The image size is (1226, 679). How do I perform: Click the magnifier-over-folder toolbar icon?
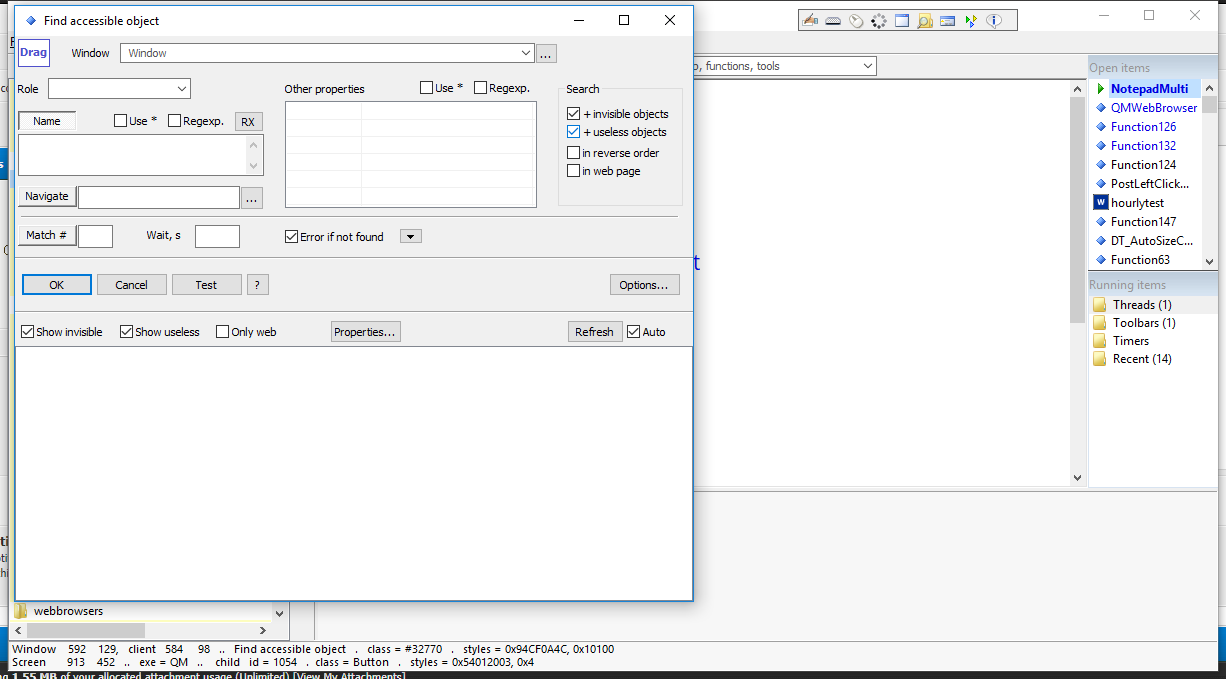coord(925,21)
